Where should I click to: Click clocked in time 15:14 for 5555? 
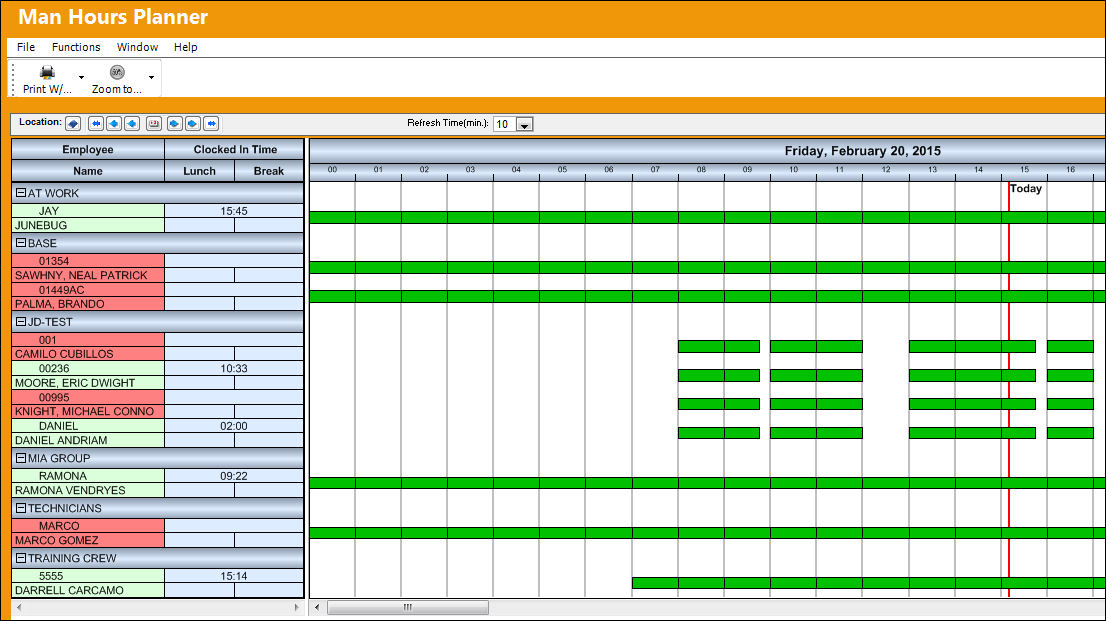(x=234, y=577)
